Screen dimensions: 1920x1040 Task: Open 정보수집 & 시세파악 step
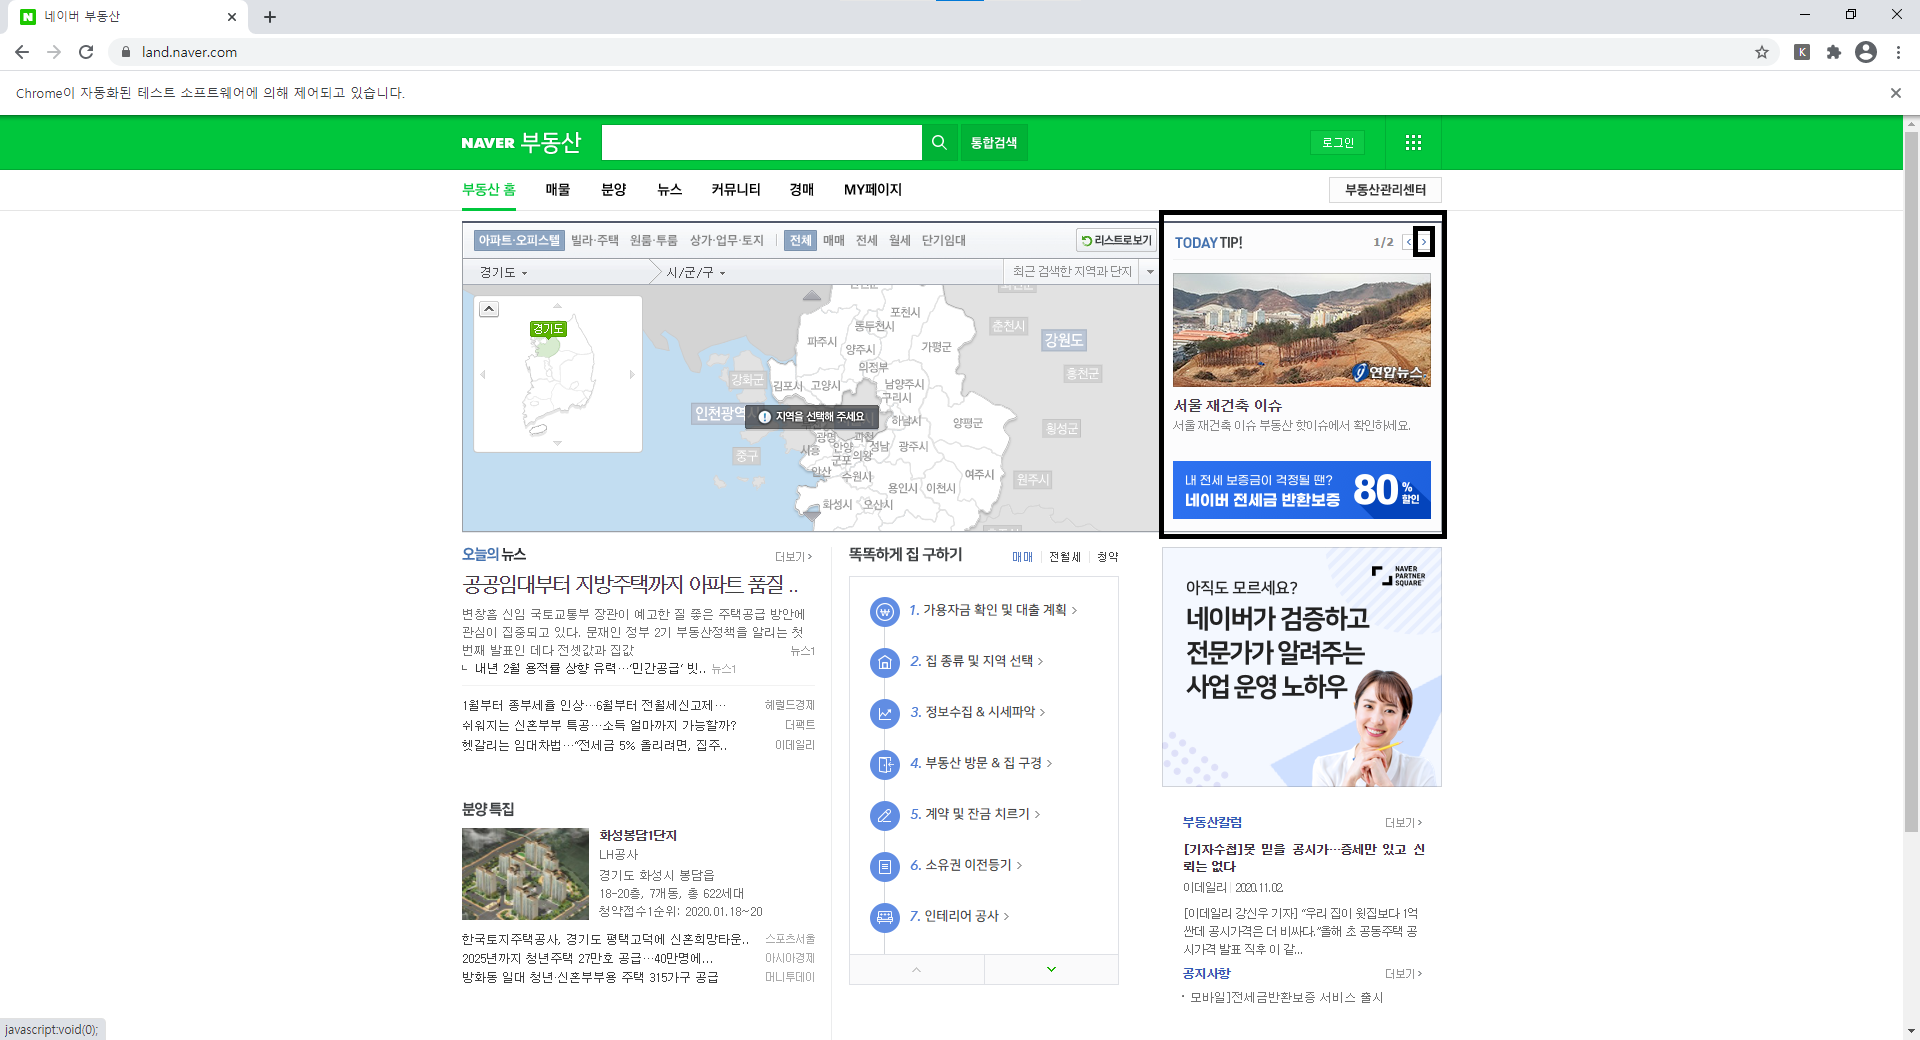978,712
